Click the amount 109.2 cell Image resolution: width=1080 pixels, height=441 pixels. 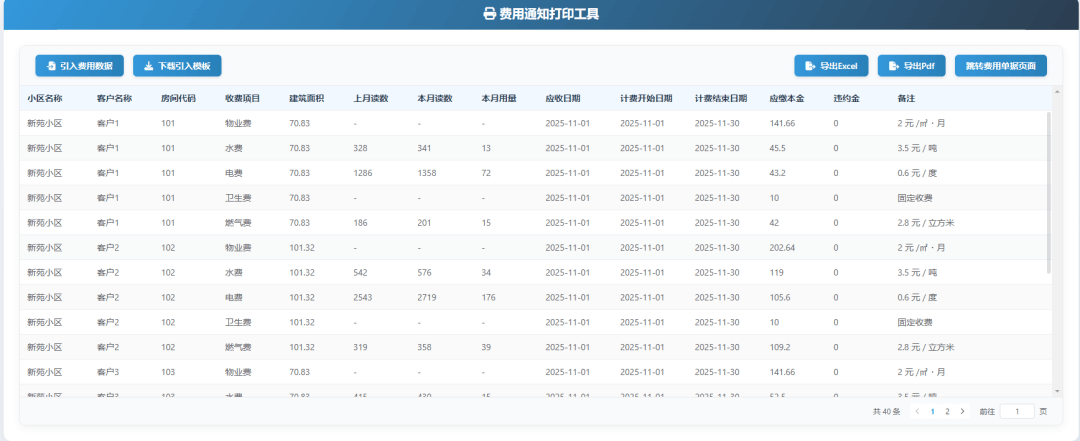780,347
